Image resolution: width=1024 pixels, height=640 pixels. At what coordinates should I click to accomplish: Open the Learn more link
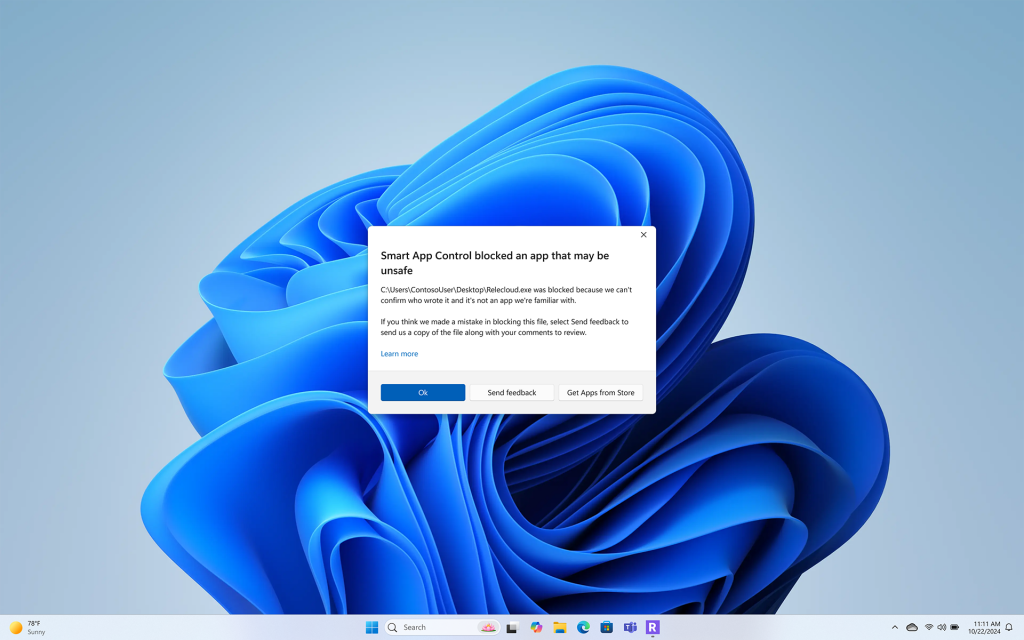[x=399, y=353]
